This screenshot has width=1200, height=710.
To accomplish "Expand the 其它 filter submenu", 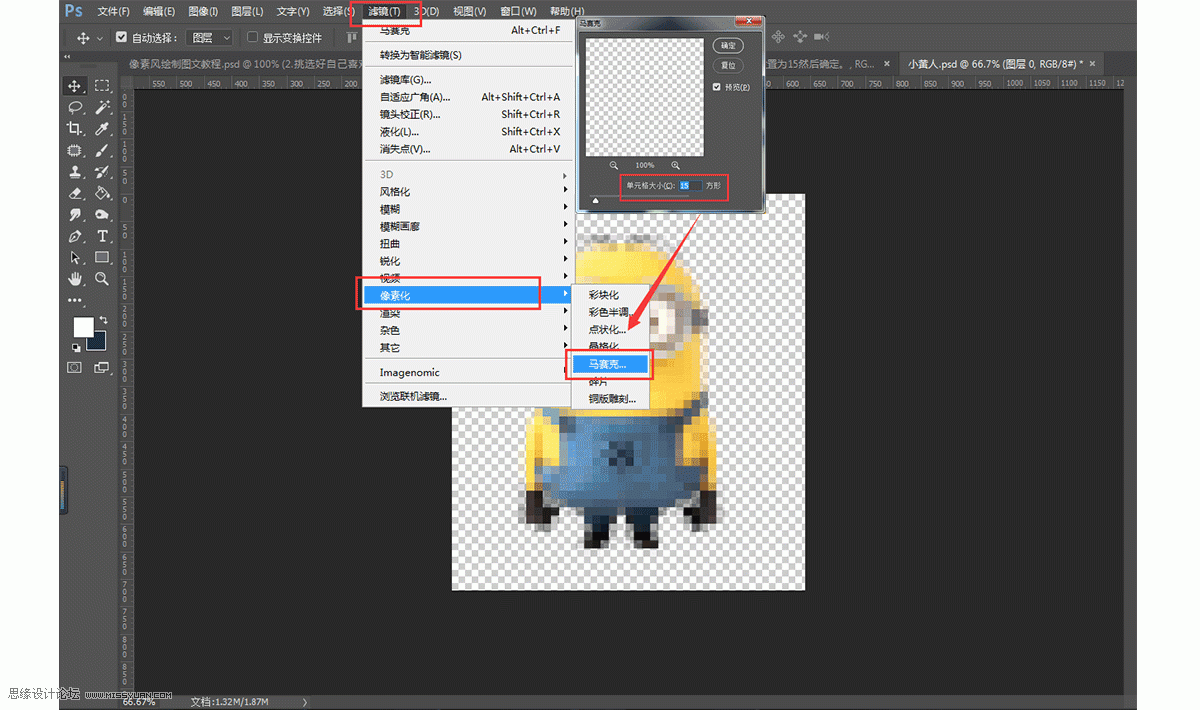I will click(468, 348).
